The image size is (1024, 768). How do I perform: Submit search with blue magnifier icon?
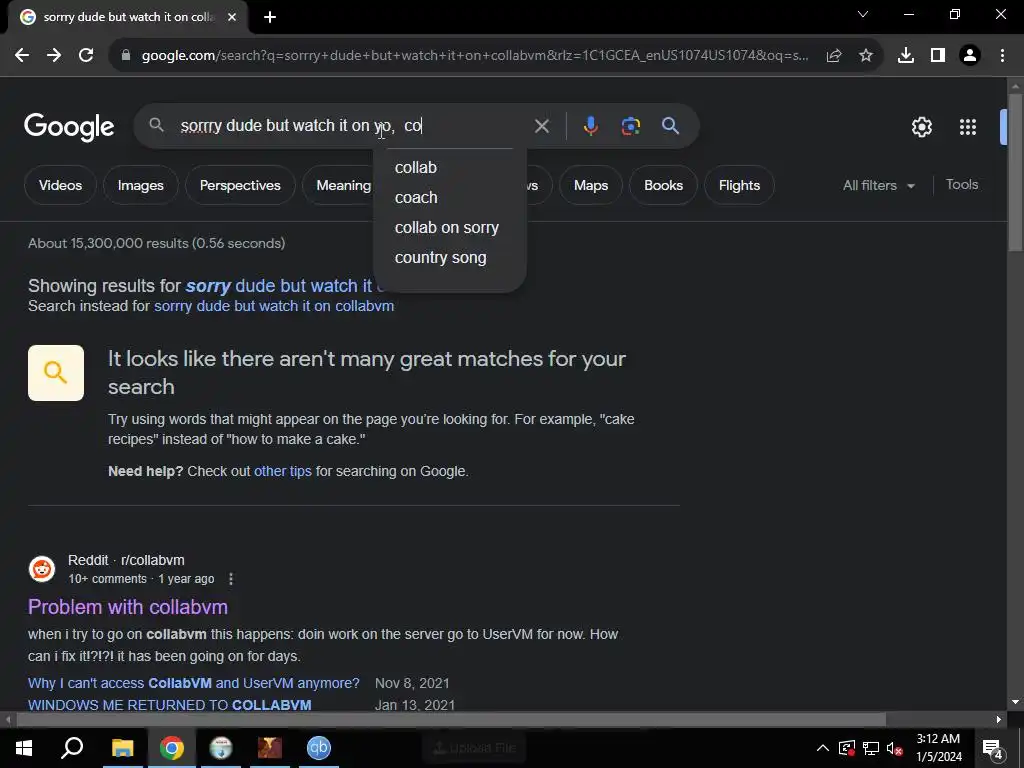(671, 126)
